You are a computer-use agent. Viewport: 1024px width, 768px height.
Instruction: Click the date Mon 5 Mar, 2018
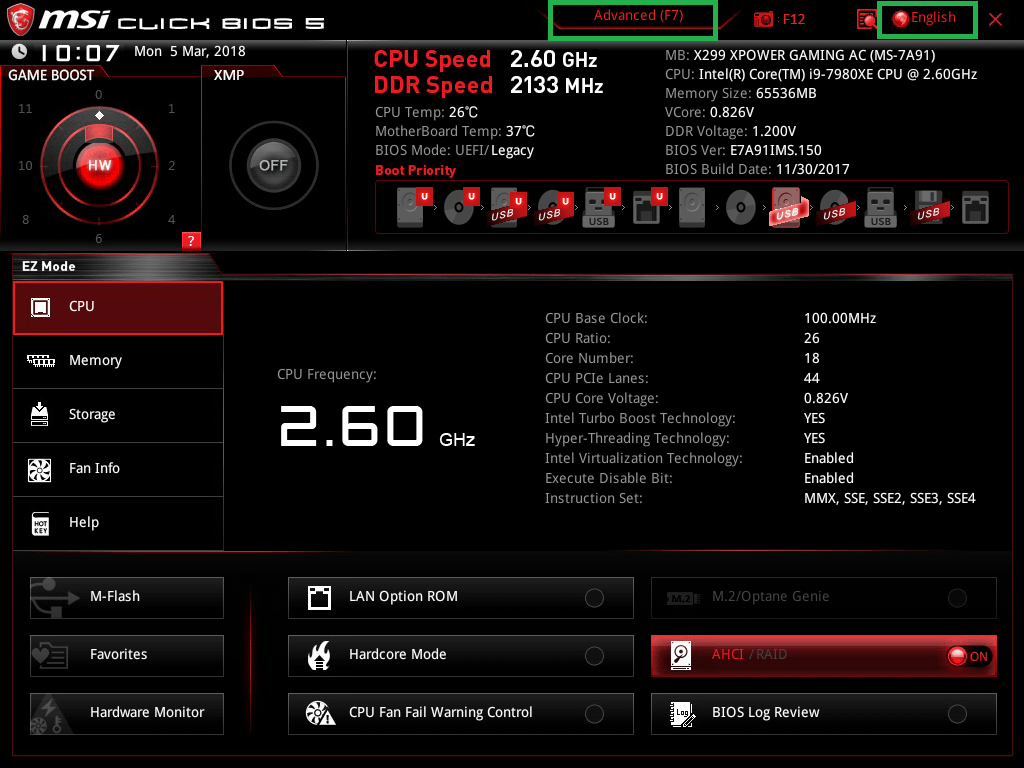point(189,51)
